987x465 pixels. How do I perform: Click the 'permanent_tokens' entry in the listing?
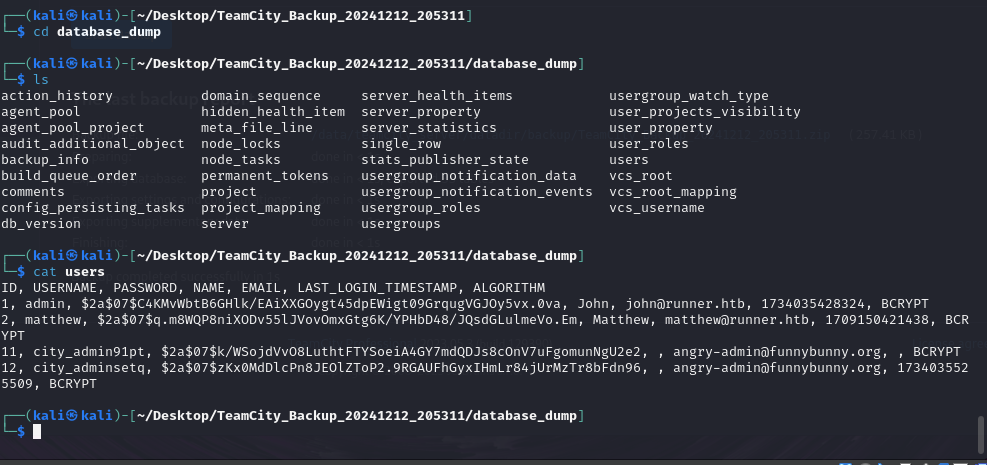click(x=265, y=176)
